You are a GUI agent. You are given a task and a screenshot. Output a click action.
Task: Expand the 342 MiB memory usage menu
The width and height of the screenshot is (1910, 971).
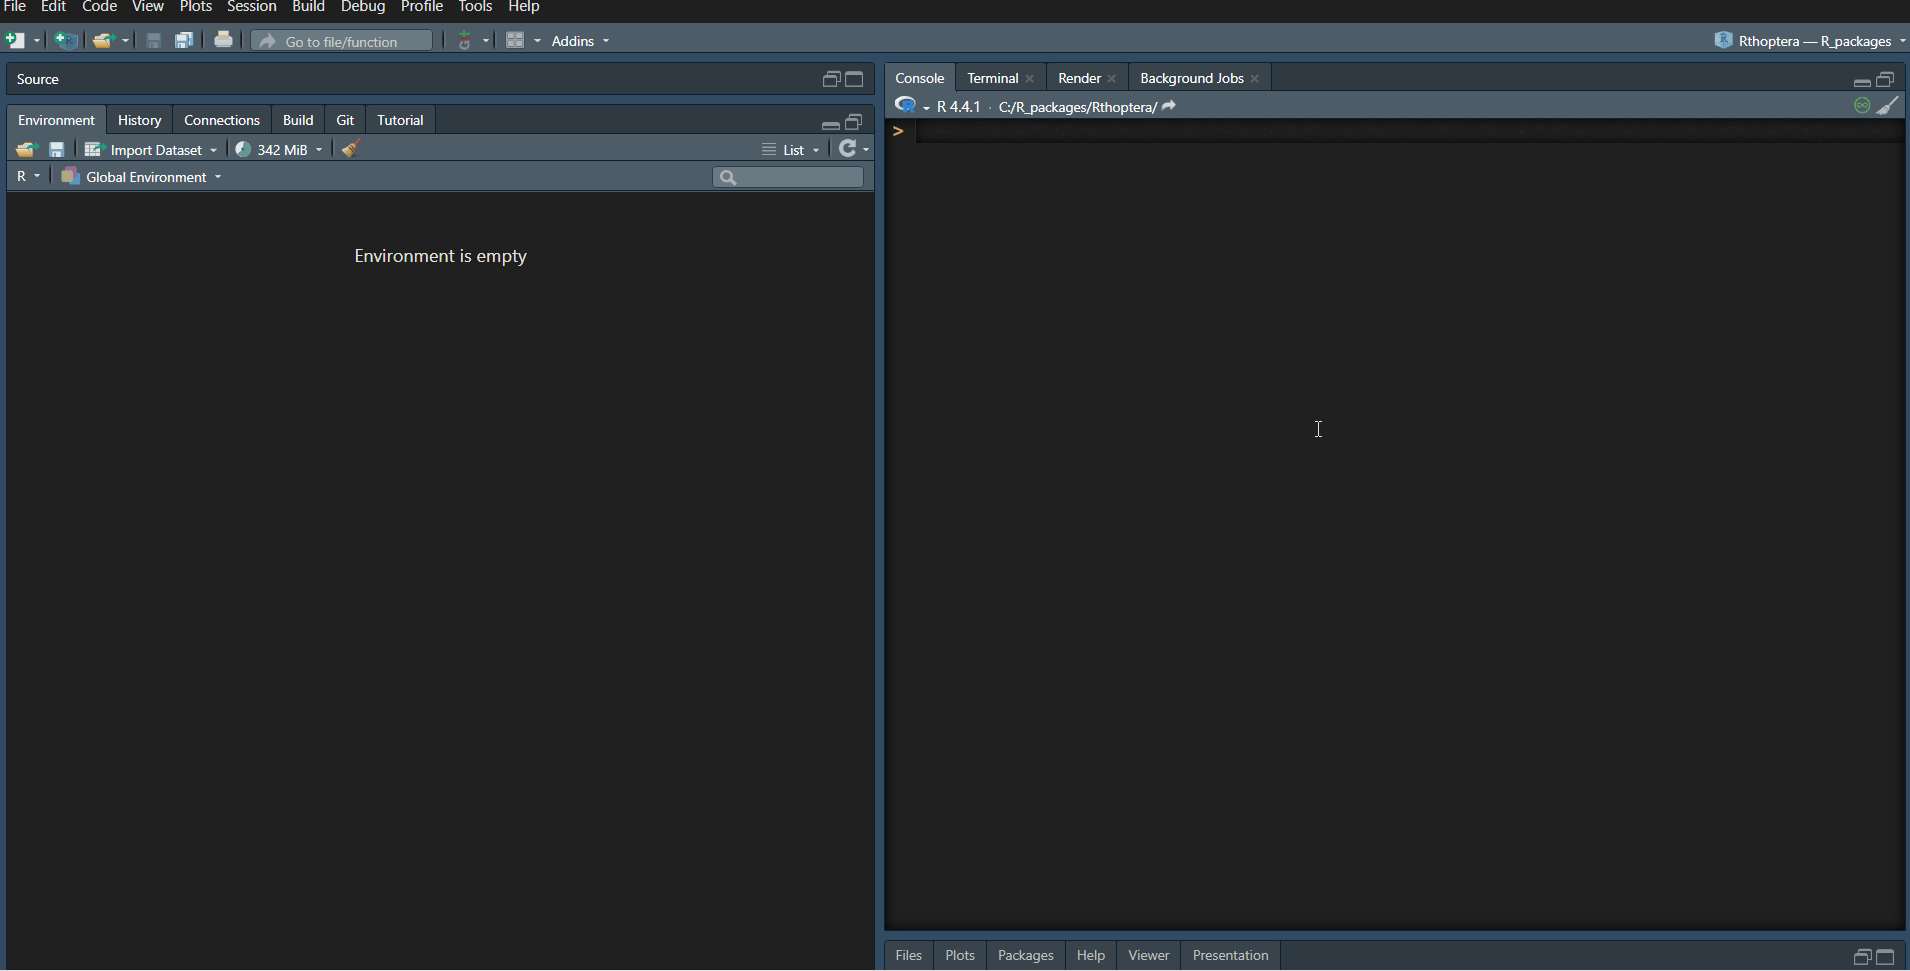click(280, 149)
